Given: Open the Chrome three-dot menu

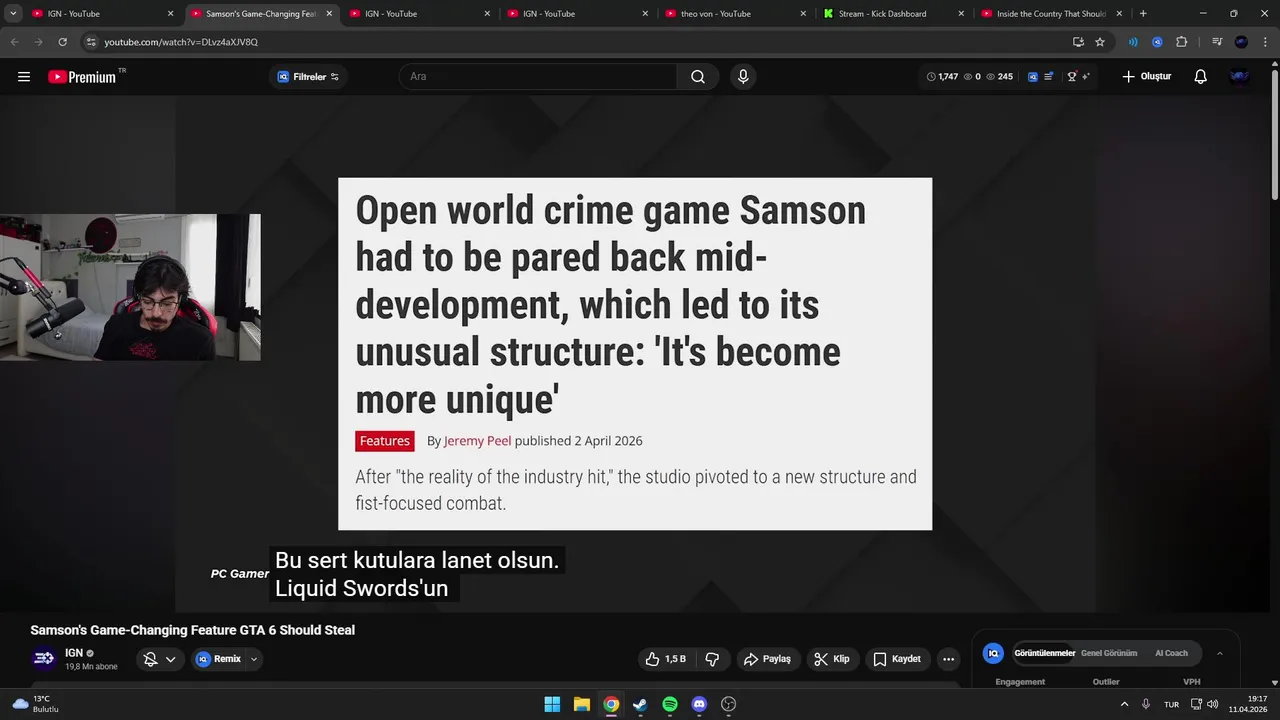Looking at the screenshot, I should [1264, 42].
